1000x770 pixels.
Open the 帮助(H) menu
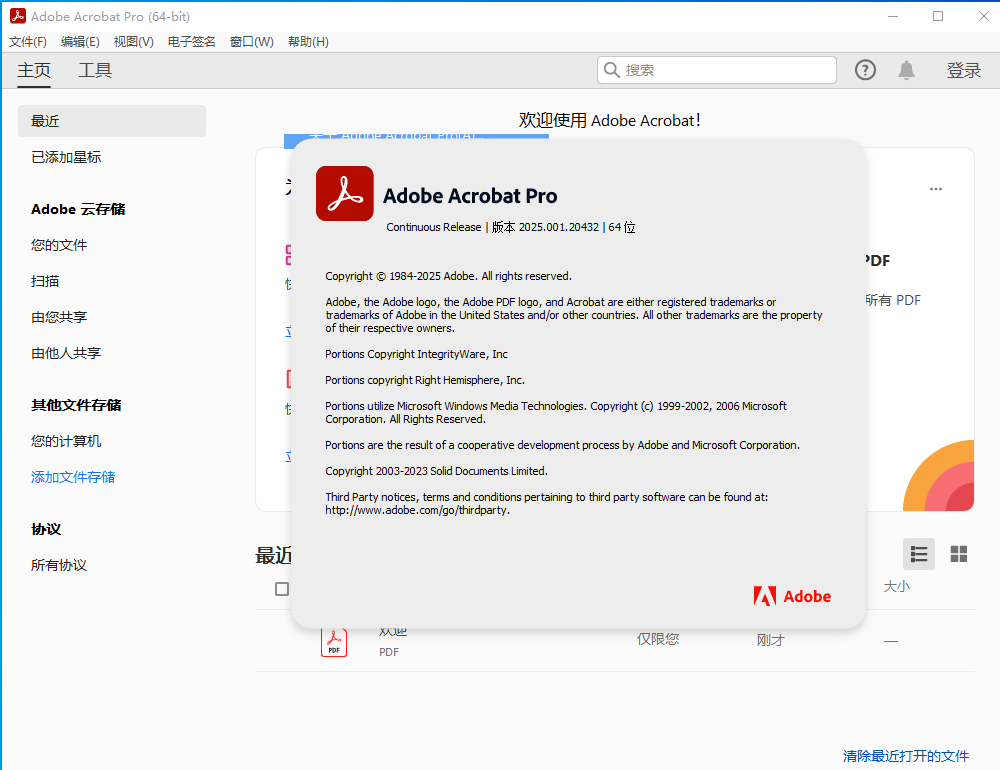(309, 41)
